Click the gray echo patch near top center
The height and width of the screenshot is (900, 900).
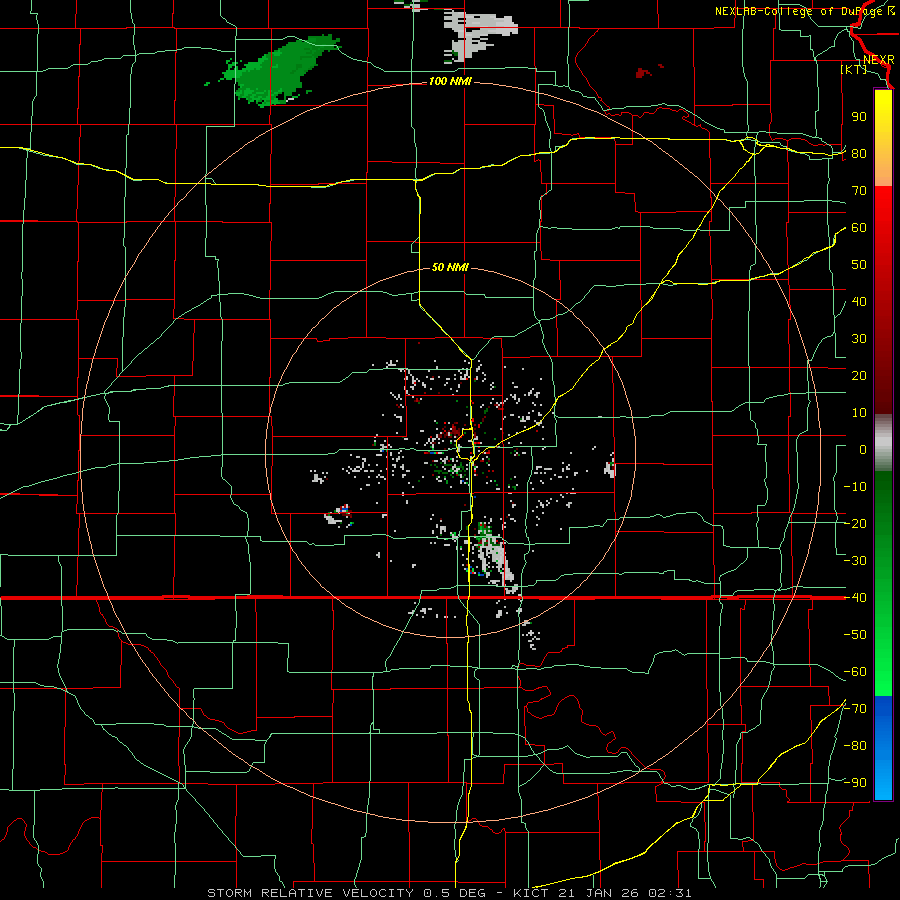(x=480, y=36)
